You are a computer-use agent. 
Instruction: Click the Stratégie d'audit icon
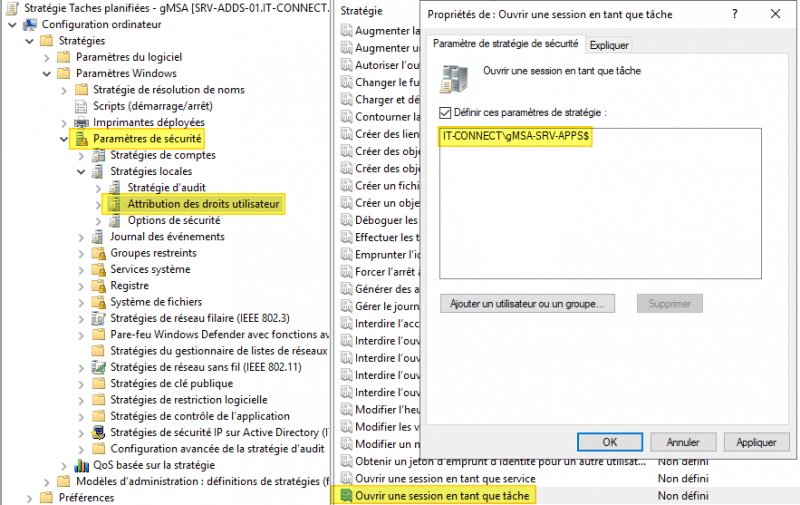tap(115, 188)
